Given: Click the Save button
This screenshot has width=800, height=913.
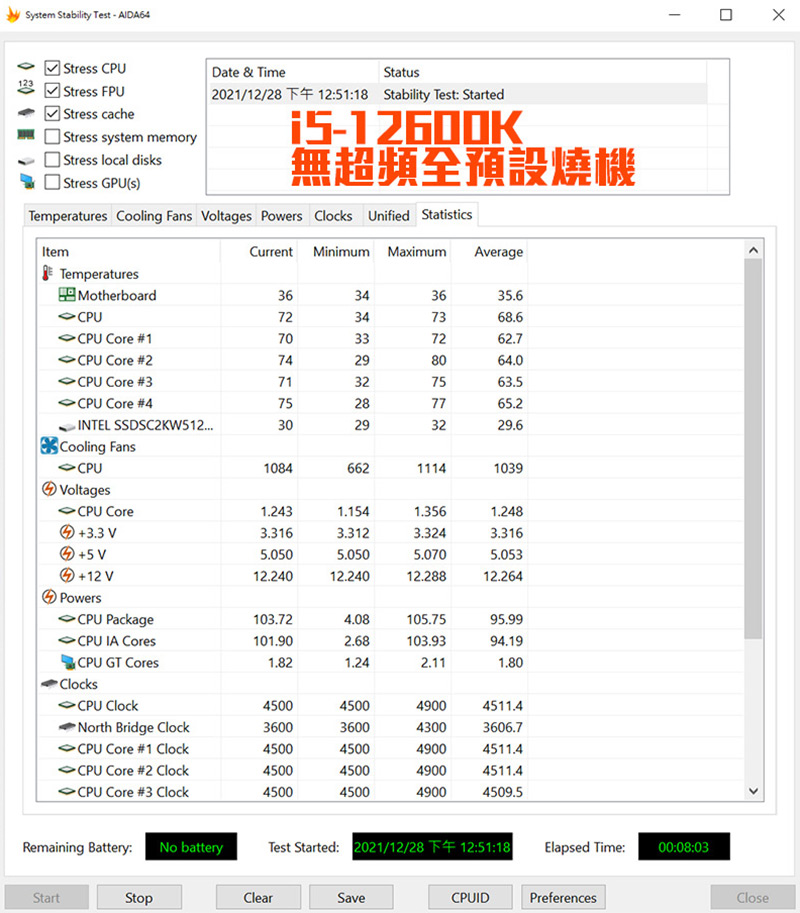Looking at the screenshot, I should (x=351, y=897).
